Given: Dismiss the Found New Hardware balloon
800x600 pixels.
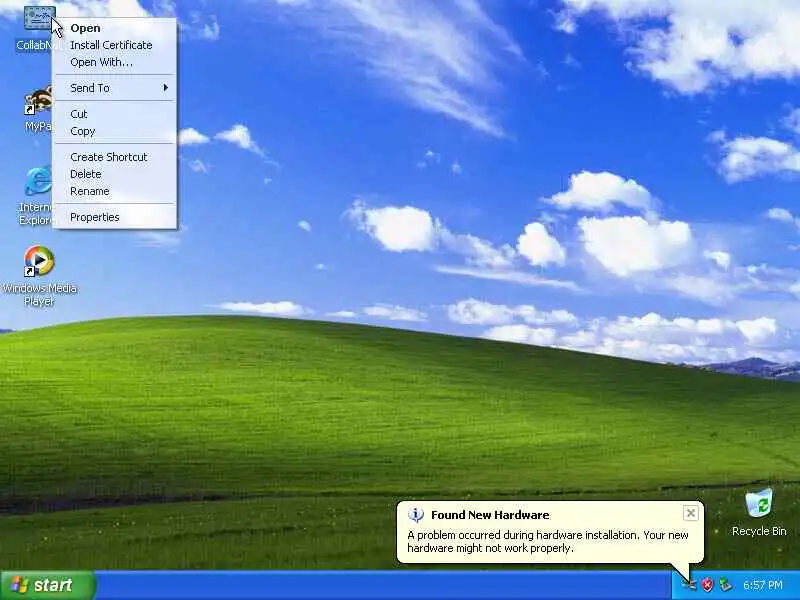Looking at the screenshot, I should (x=690, y=513).
